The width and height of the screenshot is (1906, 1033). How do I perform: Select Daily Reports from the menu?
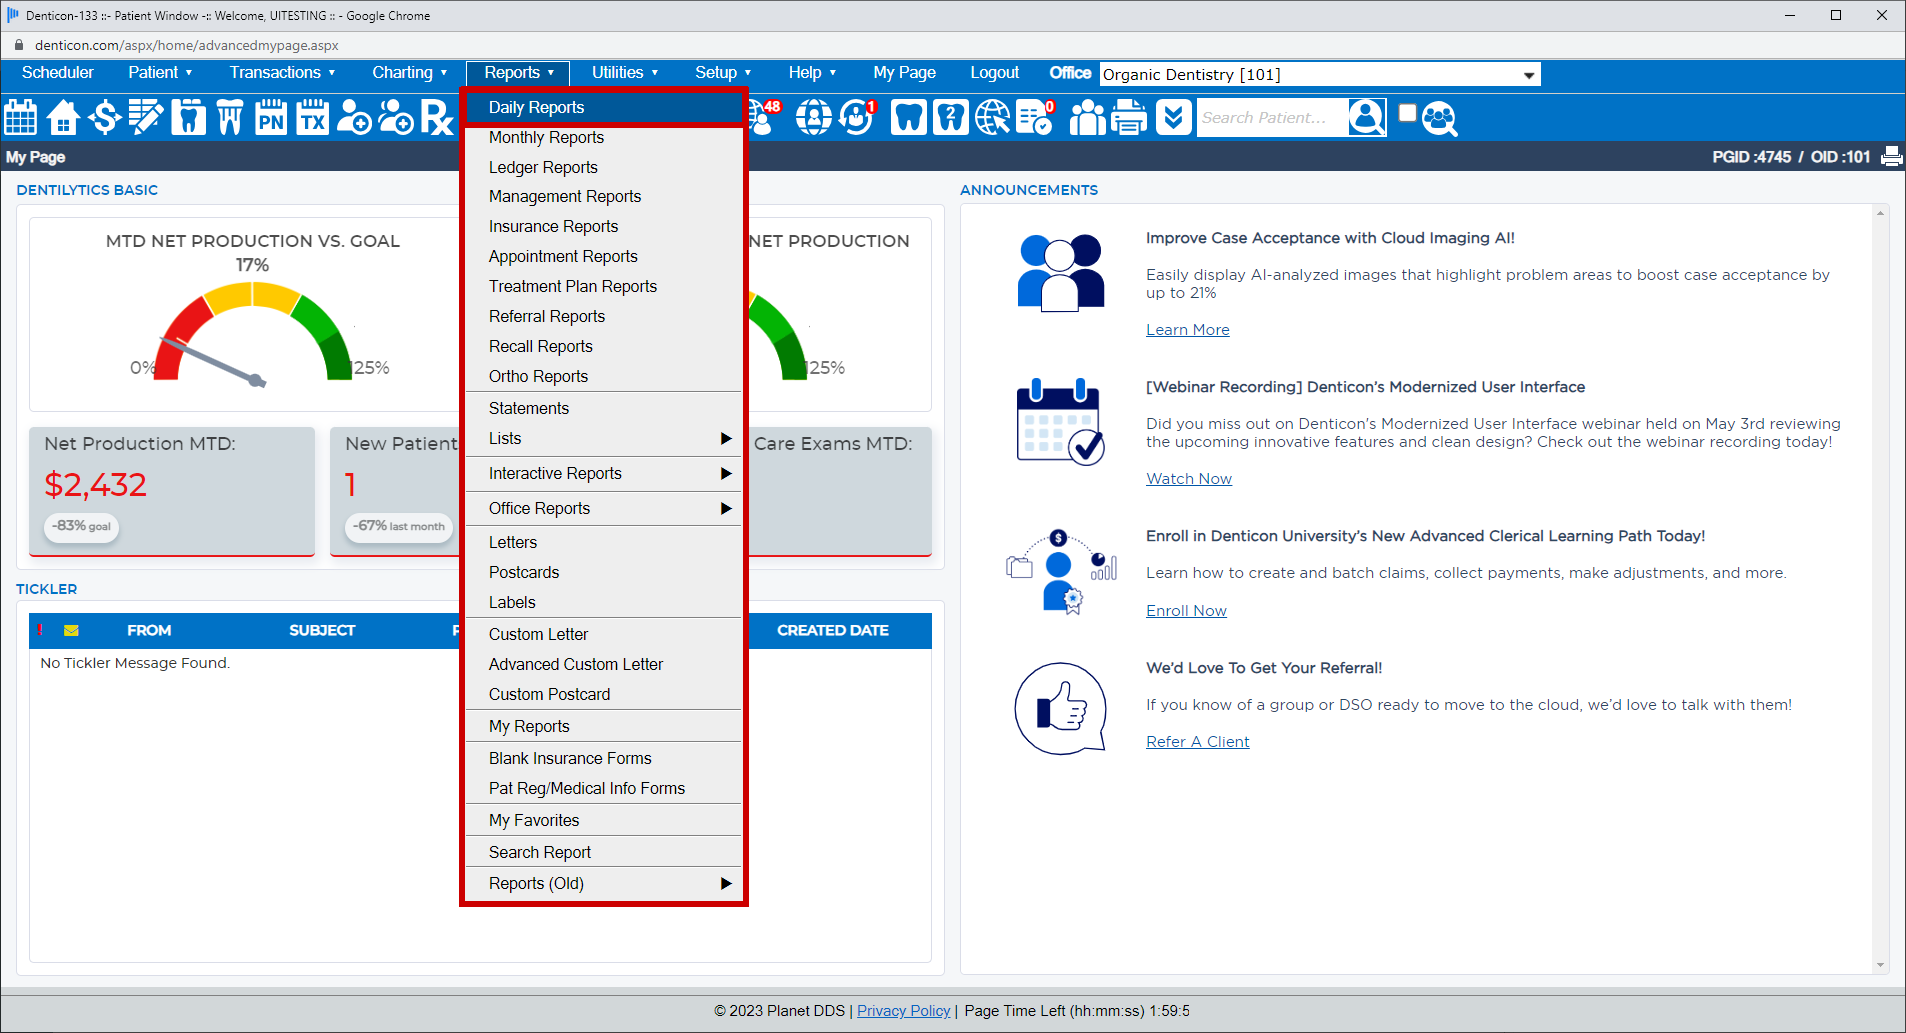click(x=603, y=107)
